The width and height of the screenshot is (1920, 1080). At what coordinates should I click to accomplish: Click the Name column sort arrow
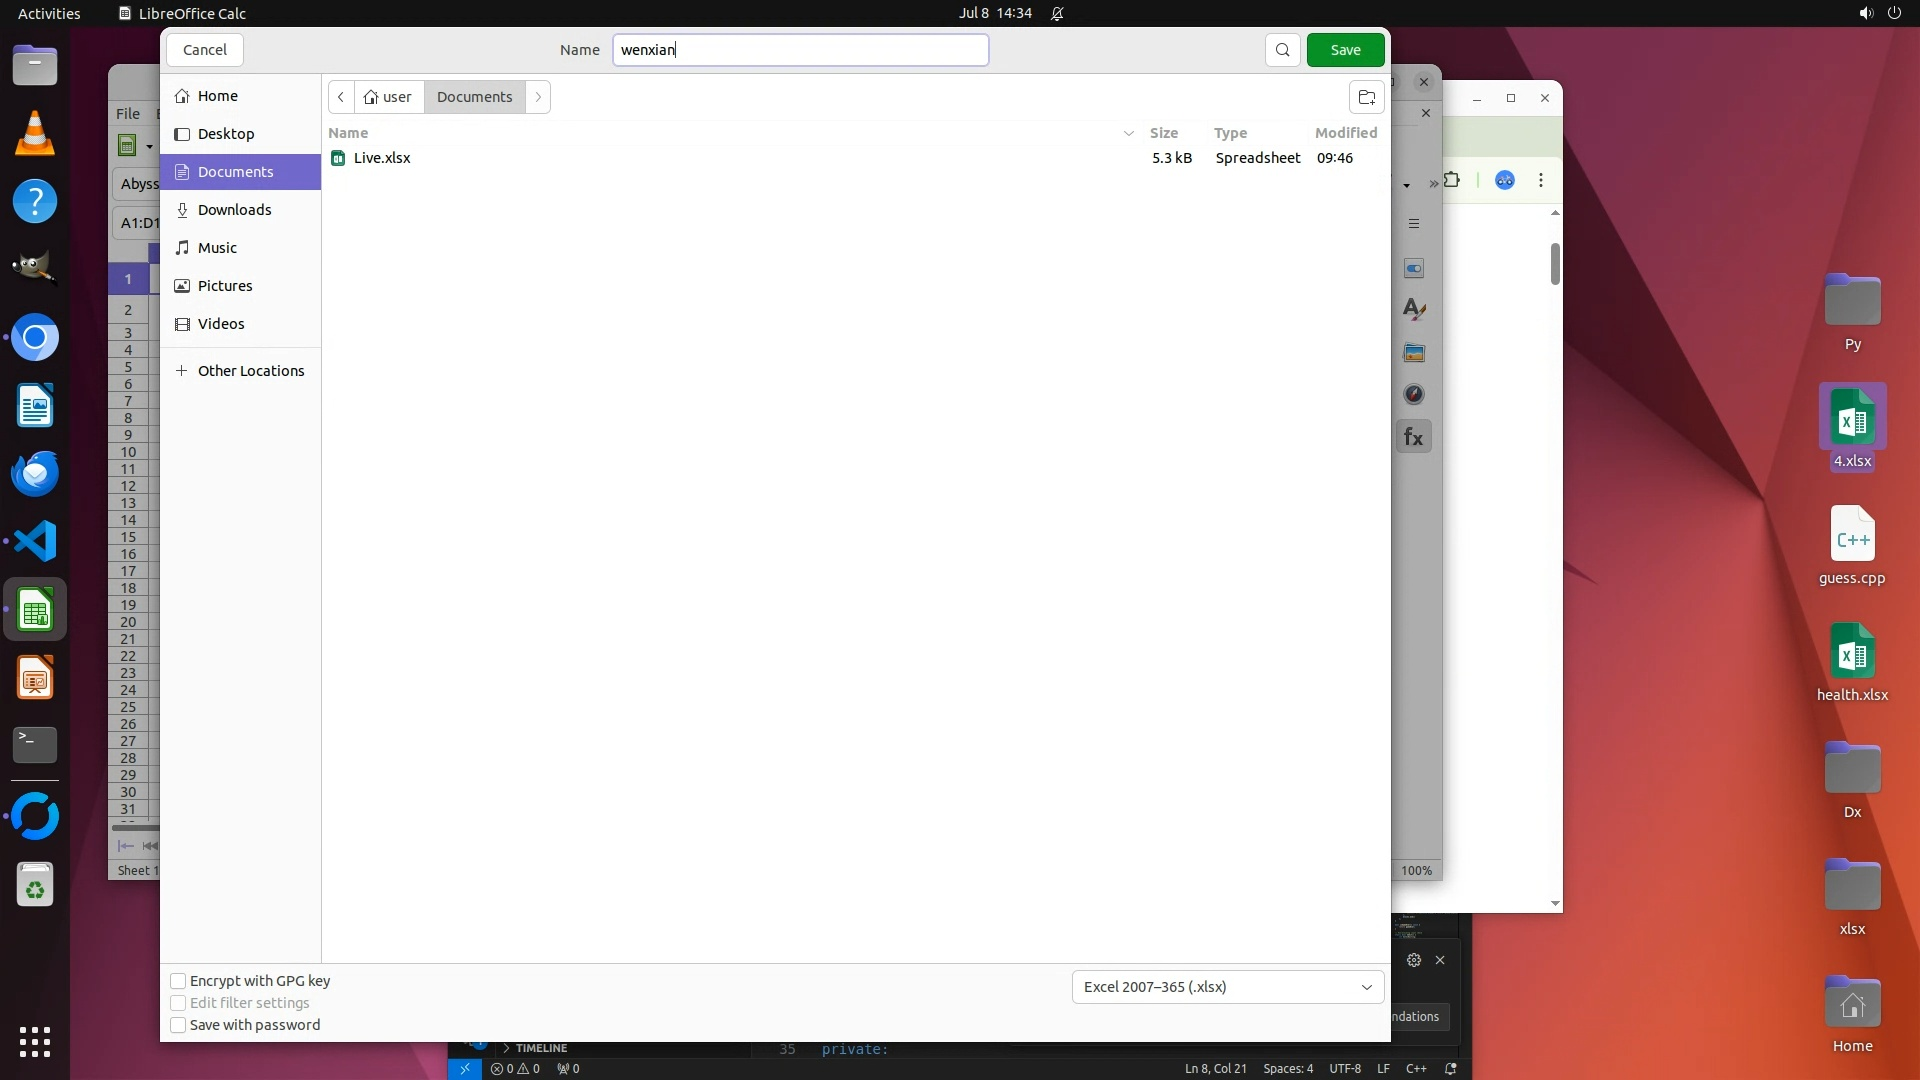pyautogui.click(x=1128, y=133)
